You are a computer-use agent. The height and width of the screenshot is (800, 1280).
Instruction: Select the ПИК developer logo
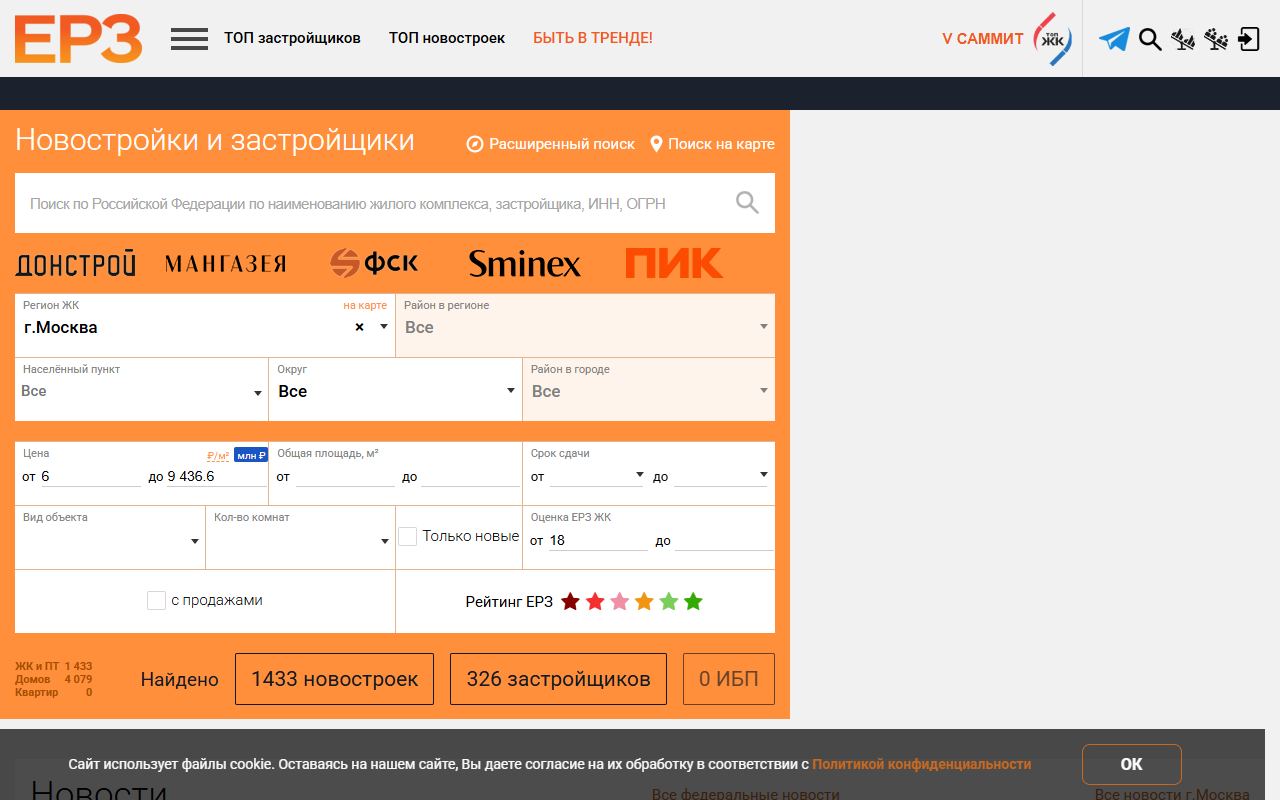674,263
